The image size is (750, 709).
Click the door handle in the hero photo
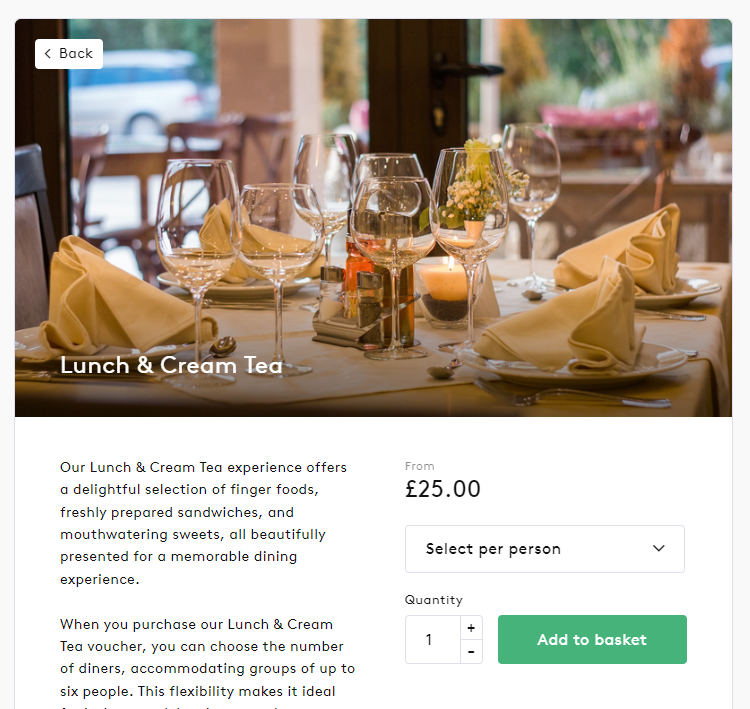(466, 70)
